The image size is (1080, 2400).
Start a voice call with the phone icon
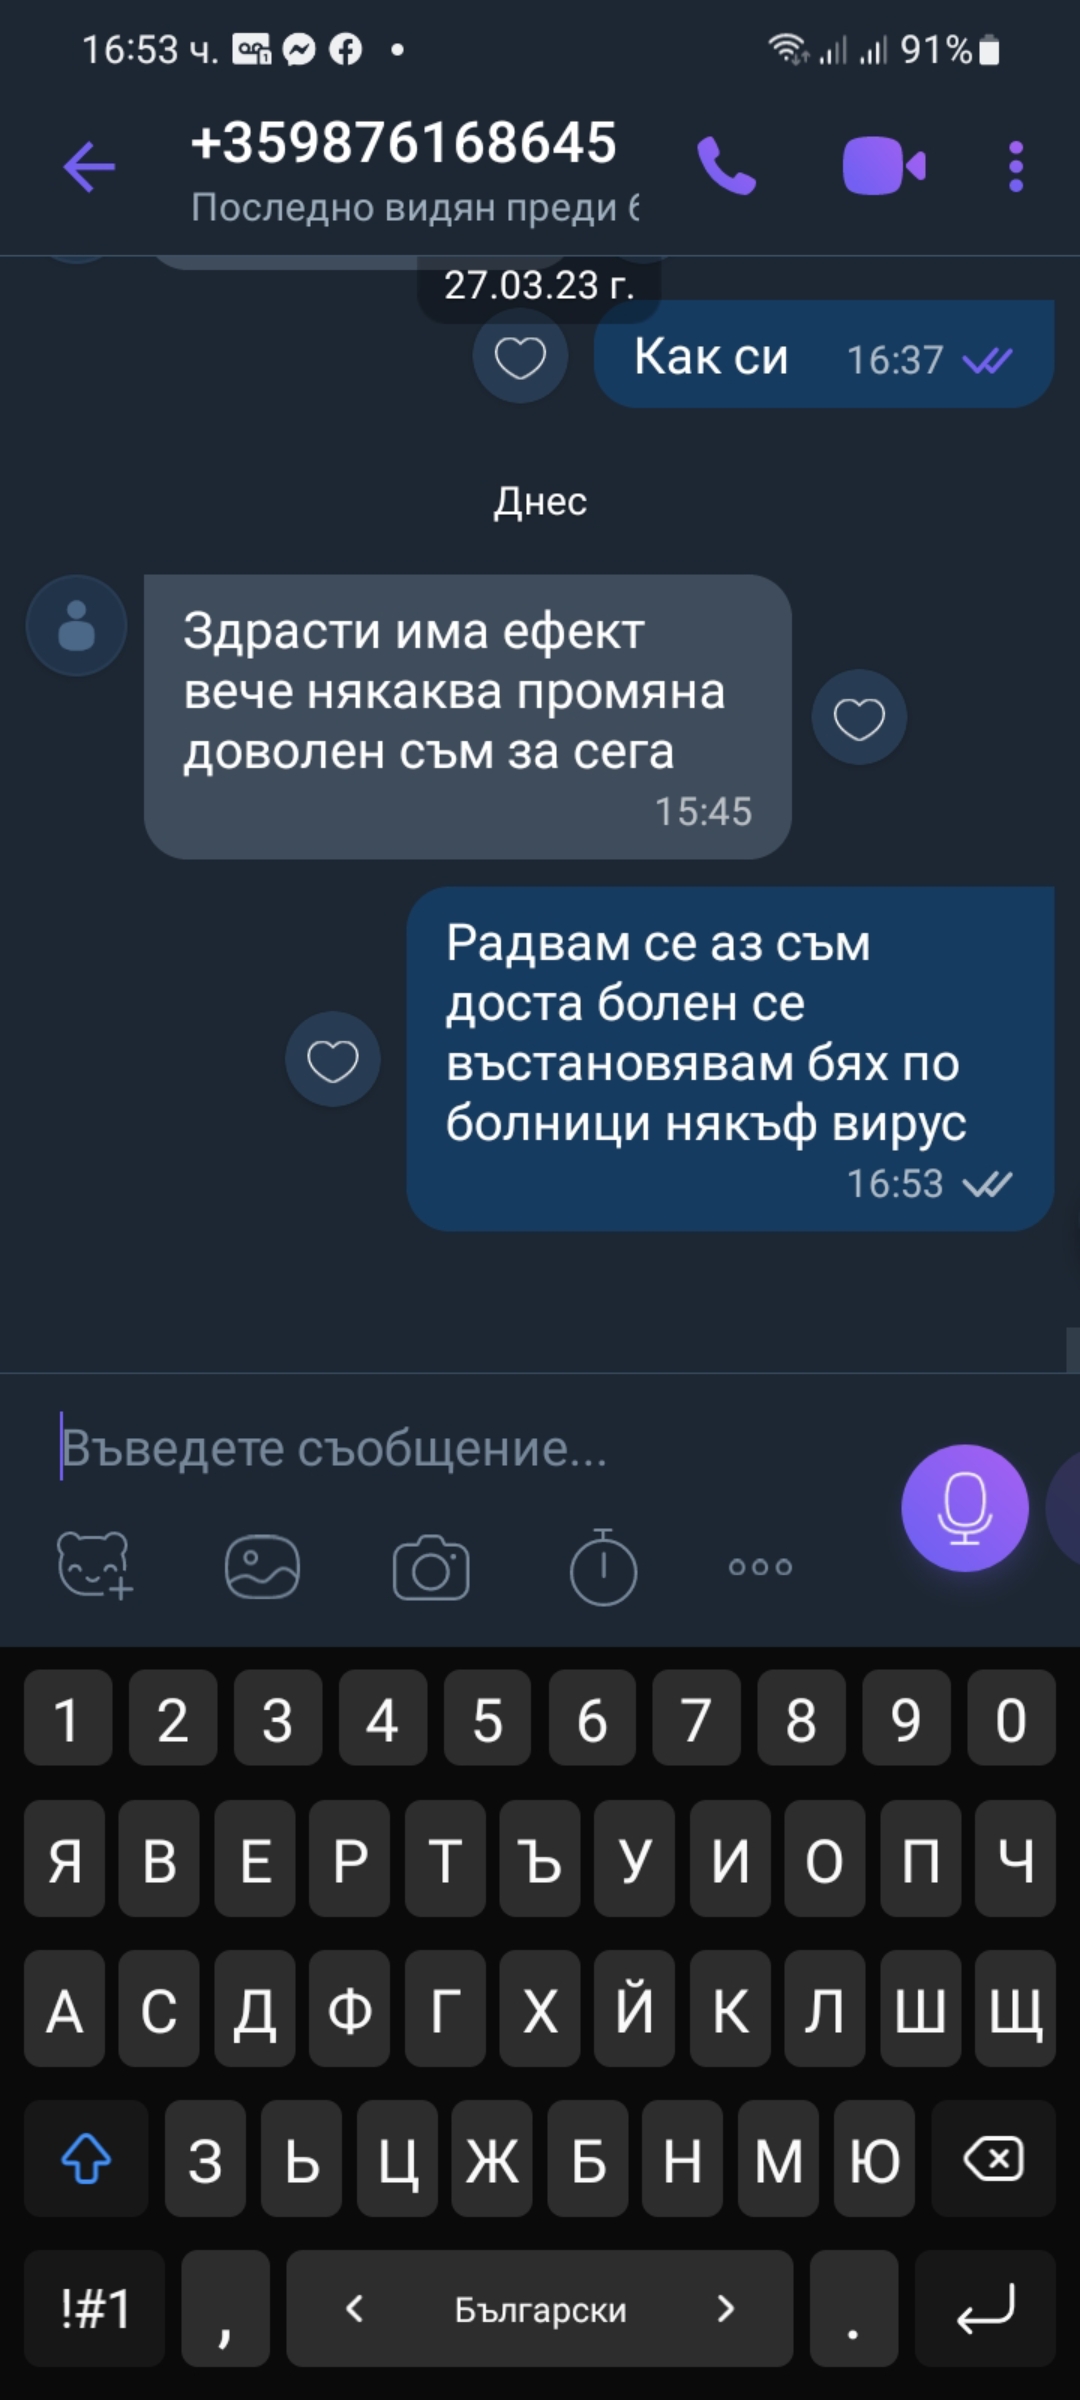[x=726, y=165]
